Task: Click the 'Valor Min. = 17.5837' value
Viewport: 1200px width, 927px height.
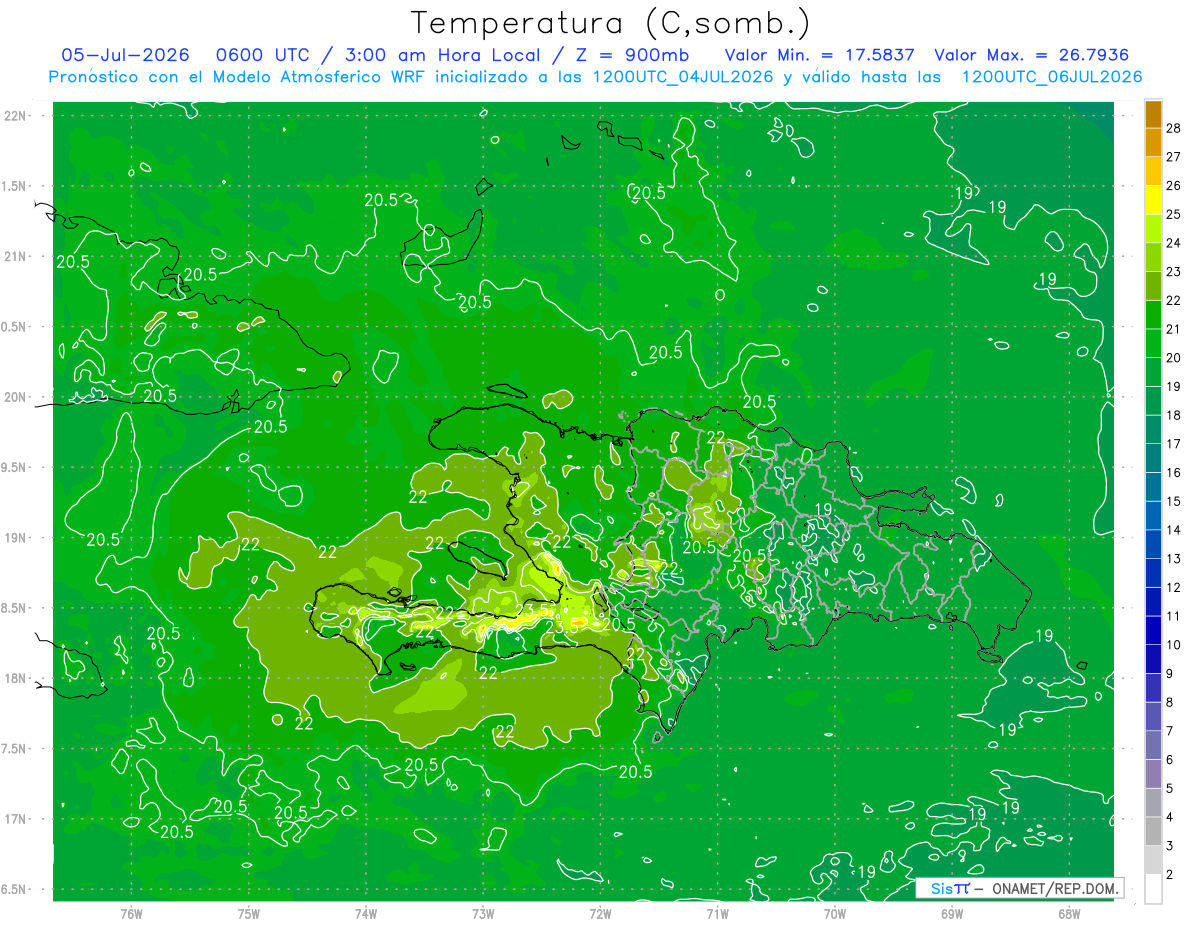Action: pos(818,56)
